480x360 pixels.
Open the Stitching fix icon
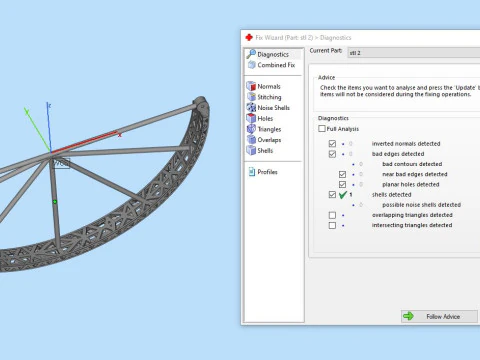(x=251, y=97)
